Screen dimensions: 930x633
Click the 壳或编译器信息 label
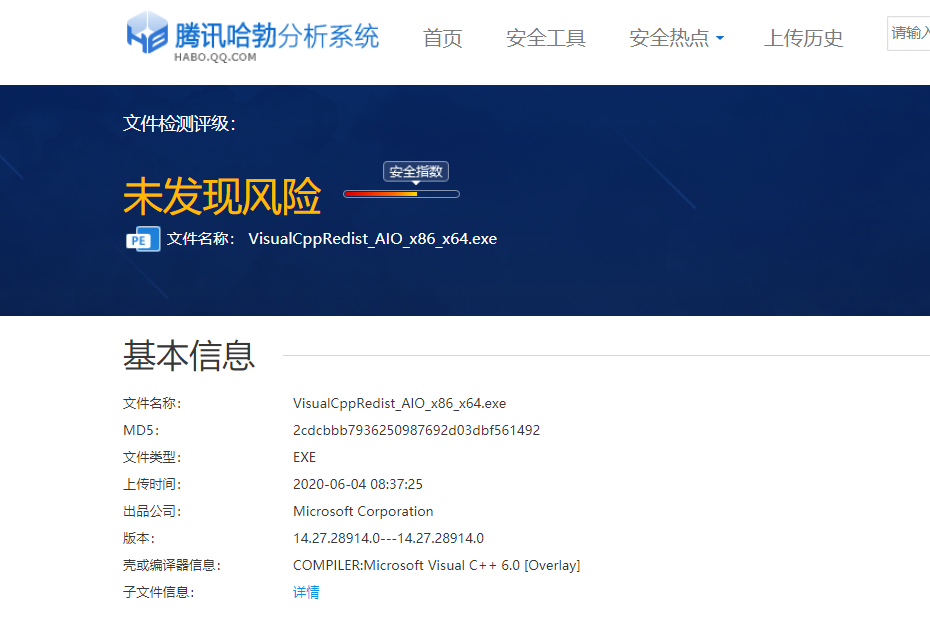[172, 565]
